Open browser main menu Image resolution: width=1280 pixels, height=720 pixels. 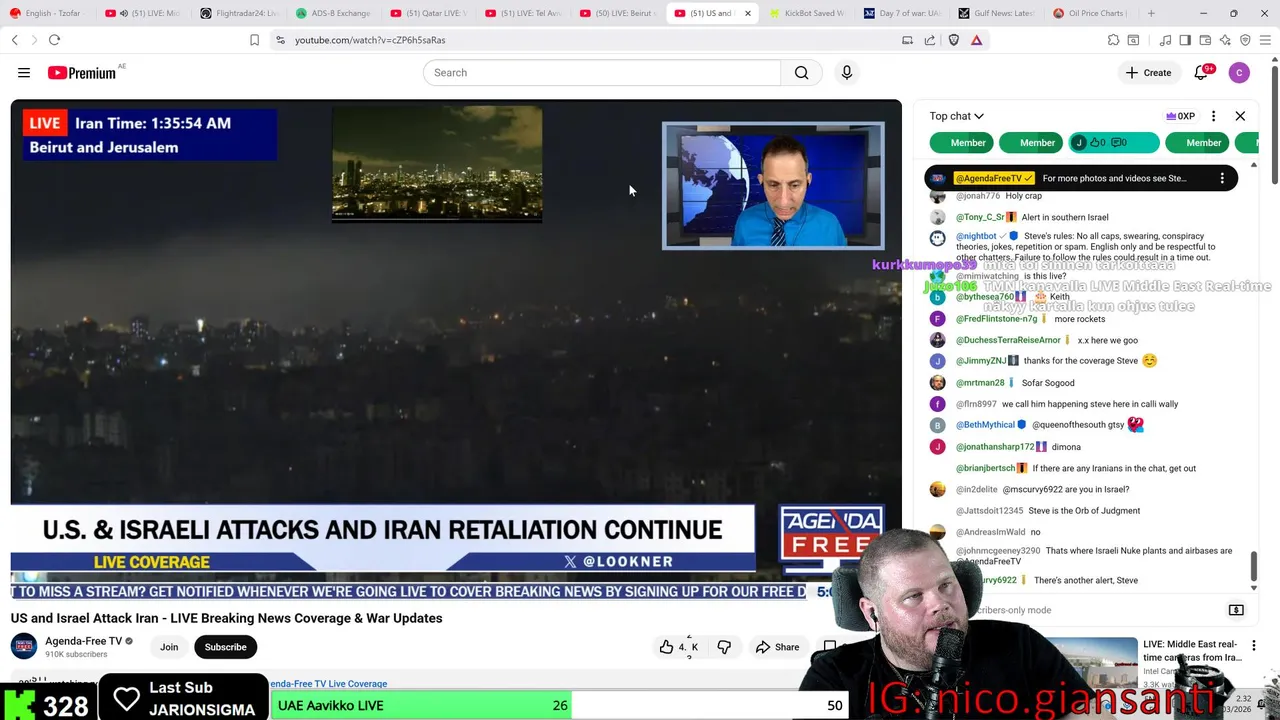tap(1265, 40)
